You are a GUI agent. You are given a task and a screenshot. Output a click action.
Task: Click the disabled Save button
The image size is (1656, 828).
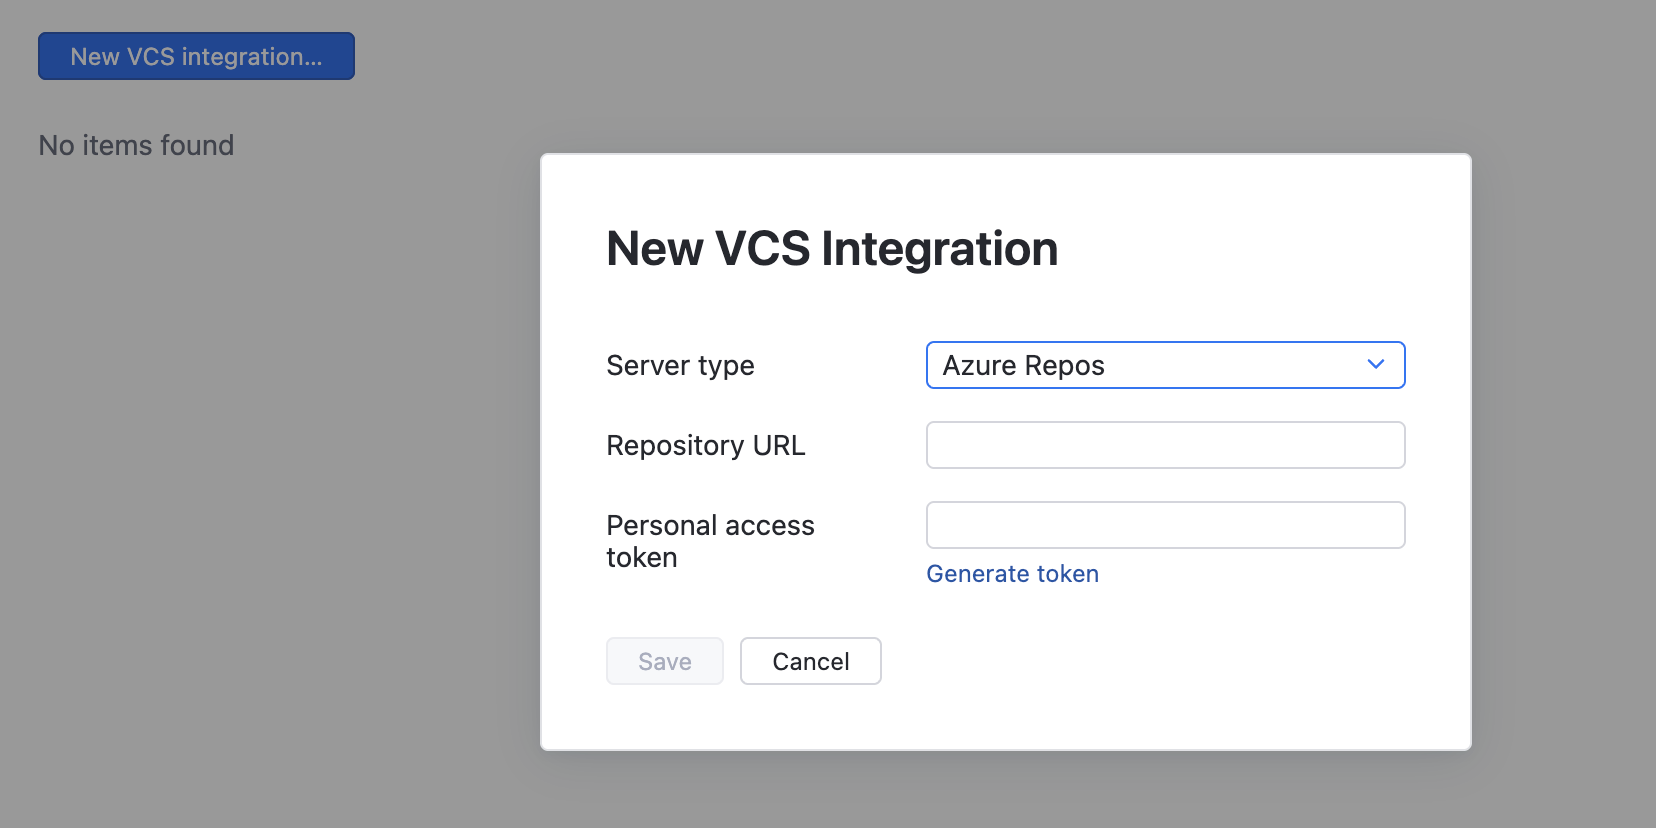(664, 661)
